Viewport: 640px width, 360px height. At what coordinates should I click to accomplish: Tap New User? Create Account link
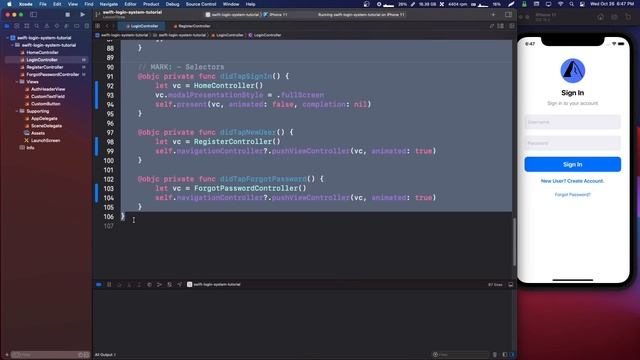572,181
